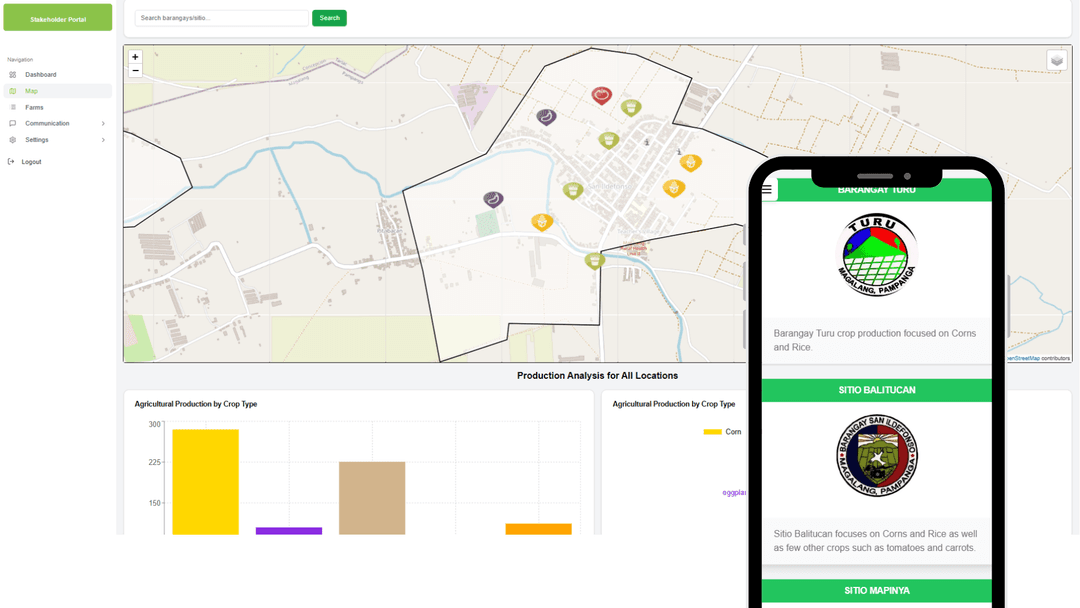Click the 'Barangay Turu crop production' description
The height and width of the screenshot is (608, 1080).
[875, 340]
